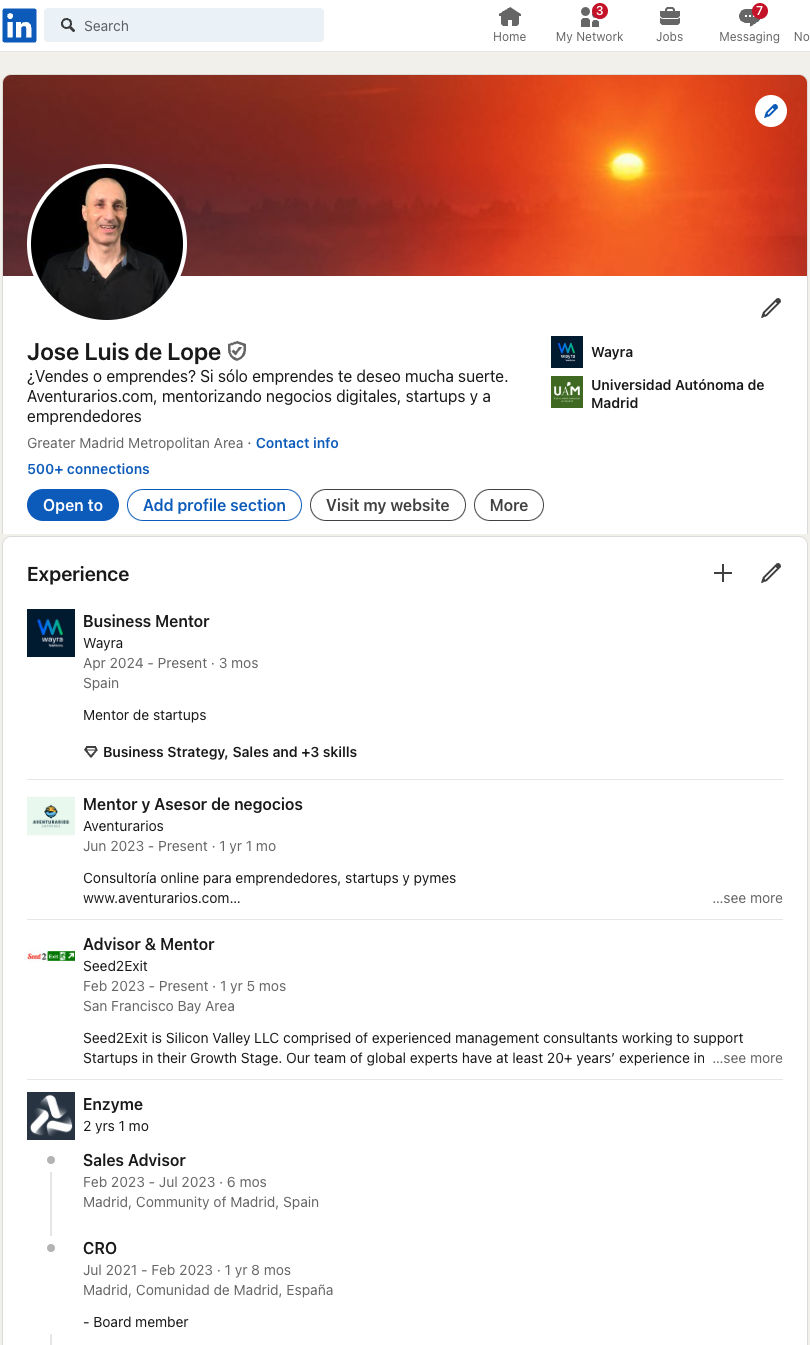The height and width of the screenshot is (1345, 810).
Task: Expand Seed2Exit description with see more
Action: [747, 1058]
